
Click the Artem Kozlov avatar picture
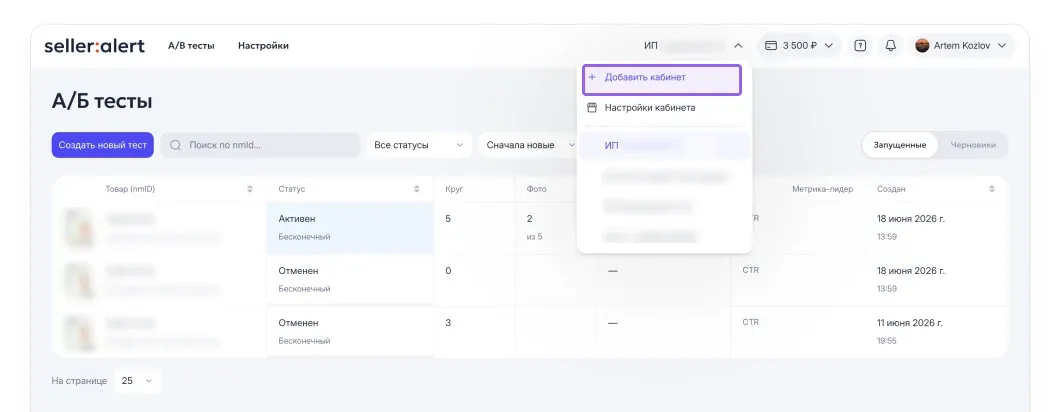pos(922,46)
